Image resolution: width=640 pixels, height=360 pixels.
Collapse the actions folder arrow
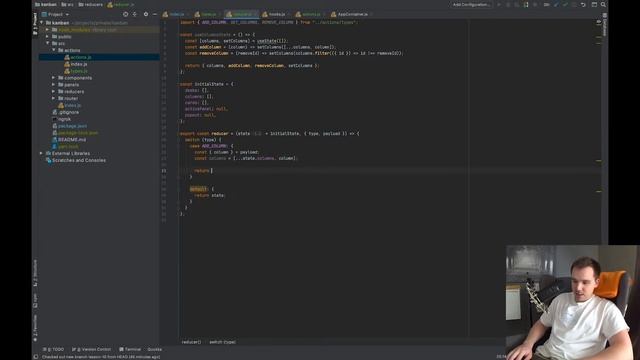click(x=53, y=50)
